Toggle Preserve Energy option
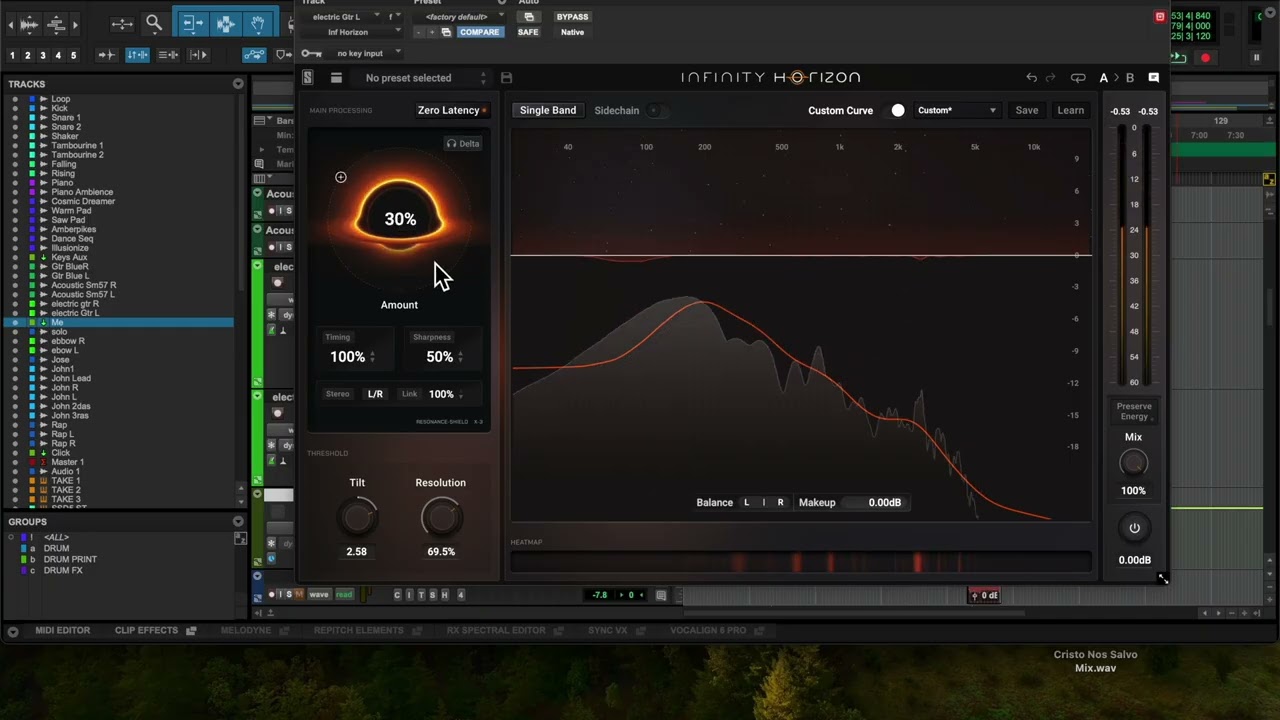 coord(1134,411)
